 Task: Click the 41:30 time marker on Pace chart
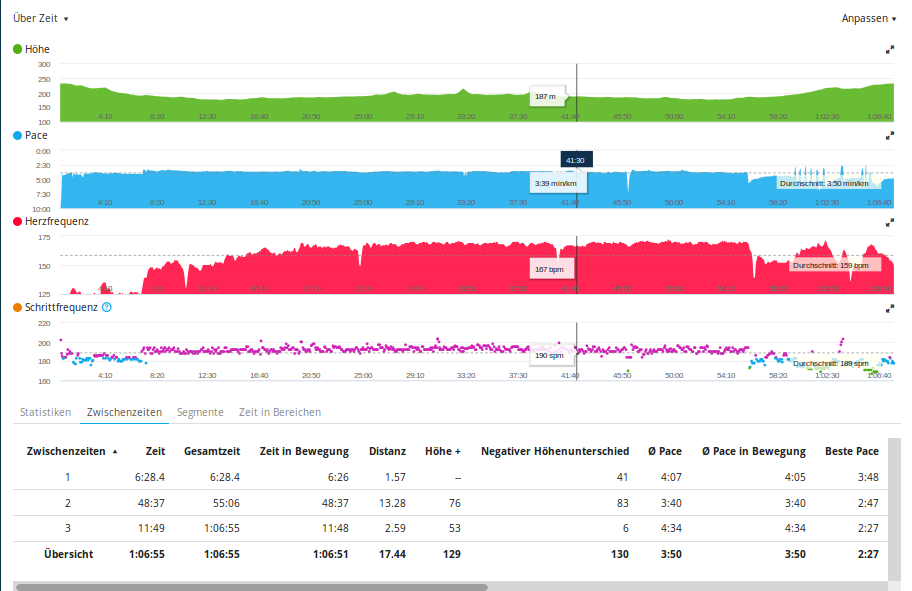pyautogui.click(x=575, y=160)
